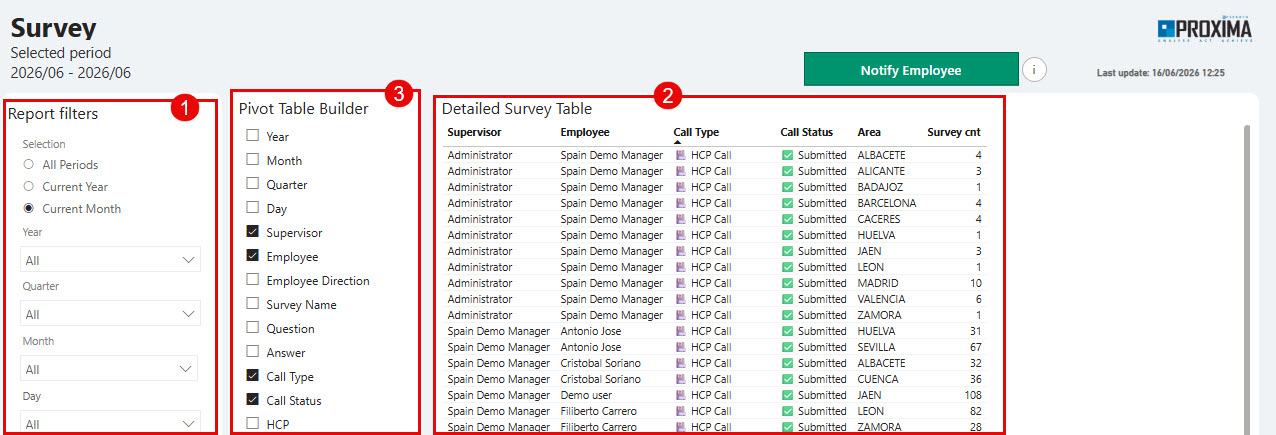Click the Notify Employee button
The image size is (1276, 435).
pyautogui.click(x=911, y=70)
